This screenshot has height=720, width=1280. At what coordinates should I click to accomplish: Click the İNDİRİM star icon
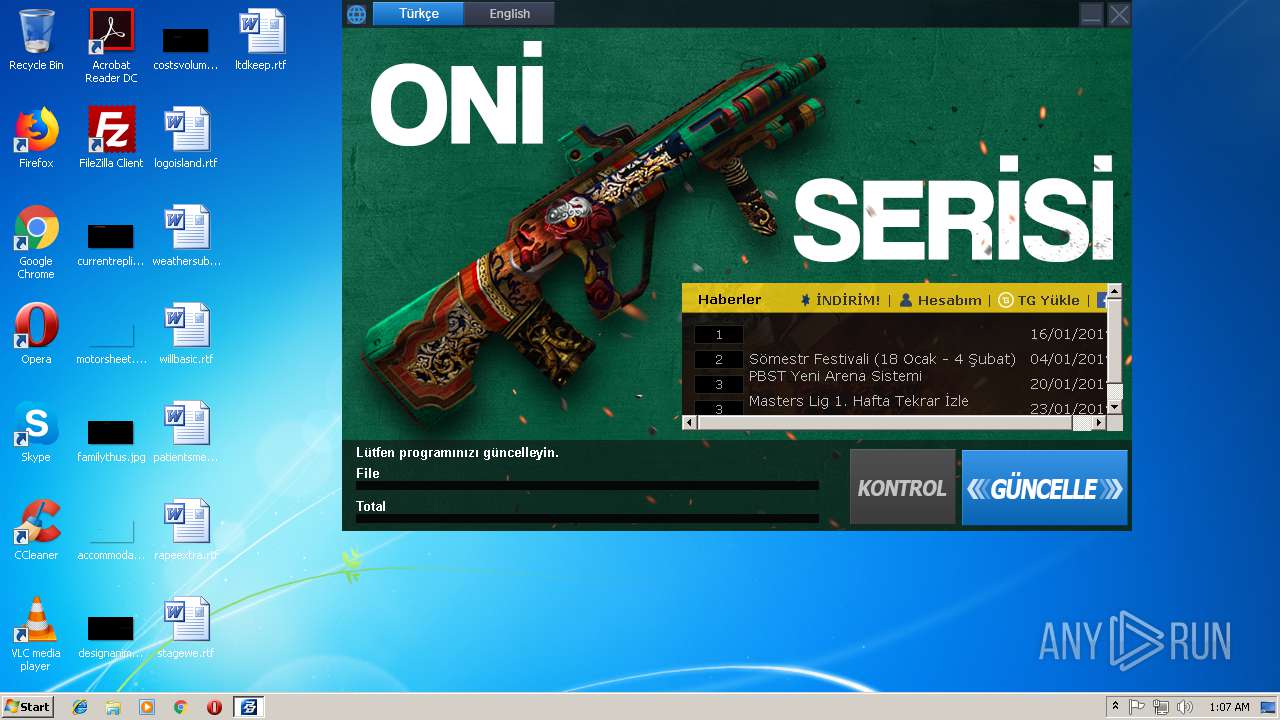click(806, 300)
